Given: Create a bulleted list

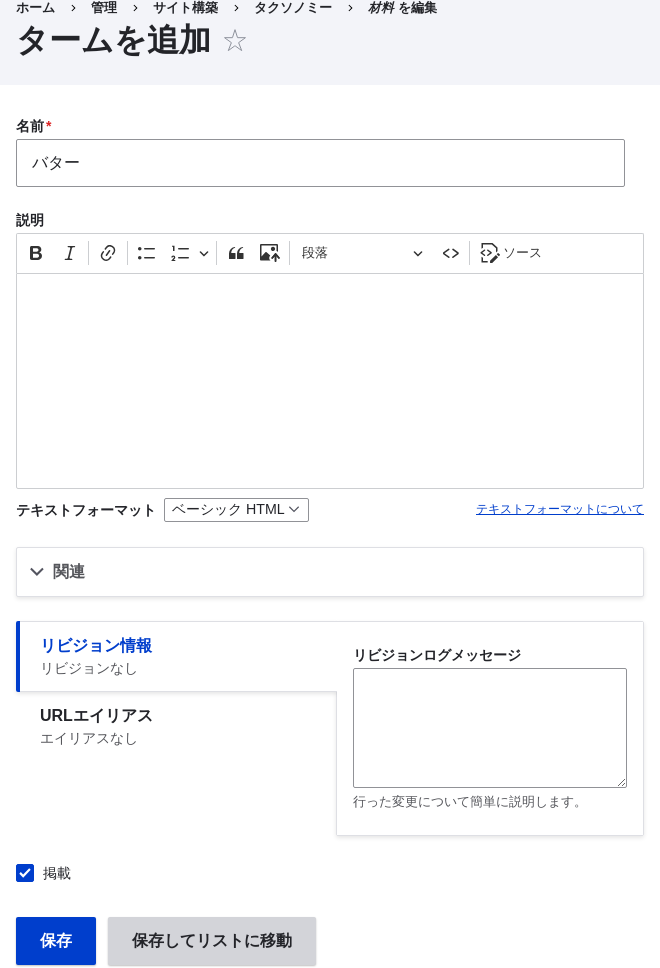Looking at the screenshot, I should [x=146, y=253].
